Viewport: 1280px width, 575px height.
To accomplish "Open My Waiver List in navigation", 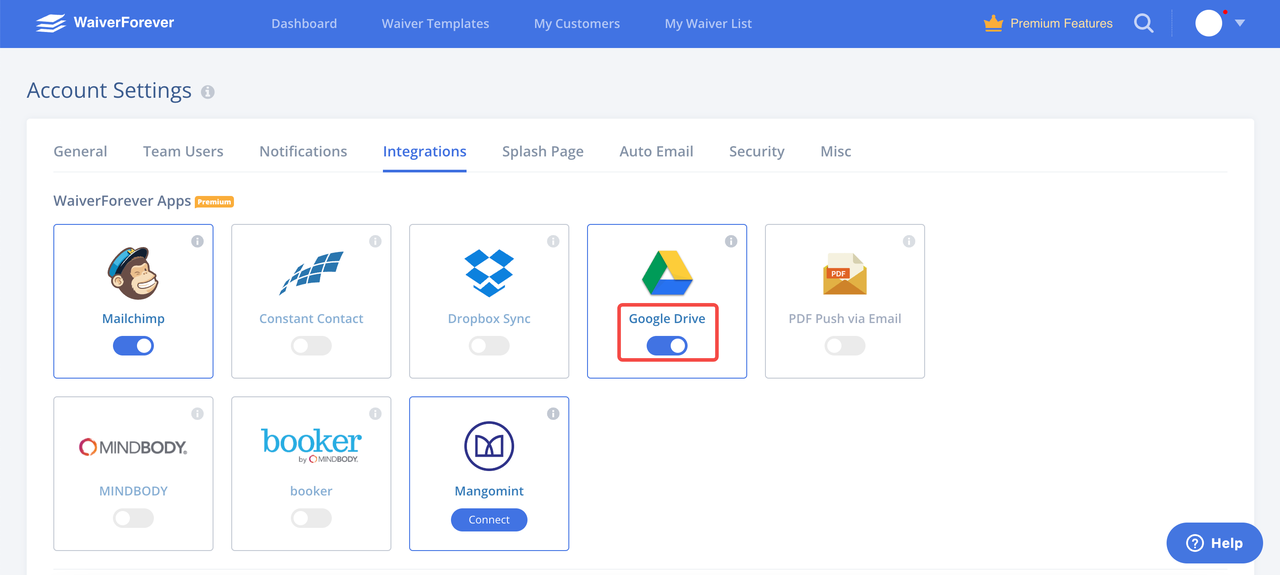I will pos(708,23).
